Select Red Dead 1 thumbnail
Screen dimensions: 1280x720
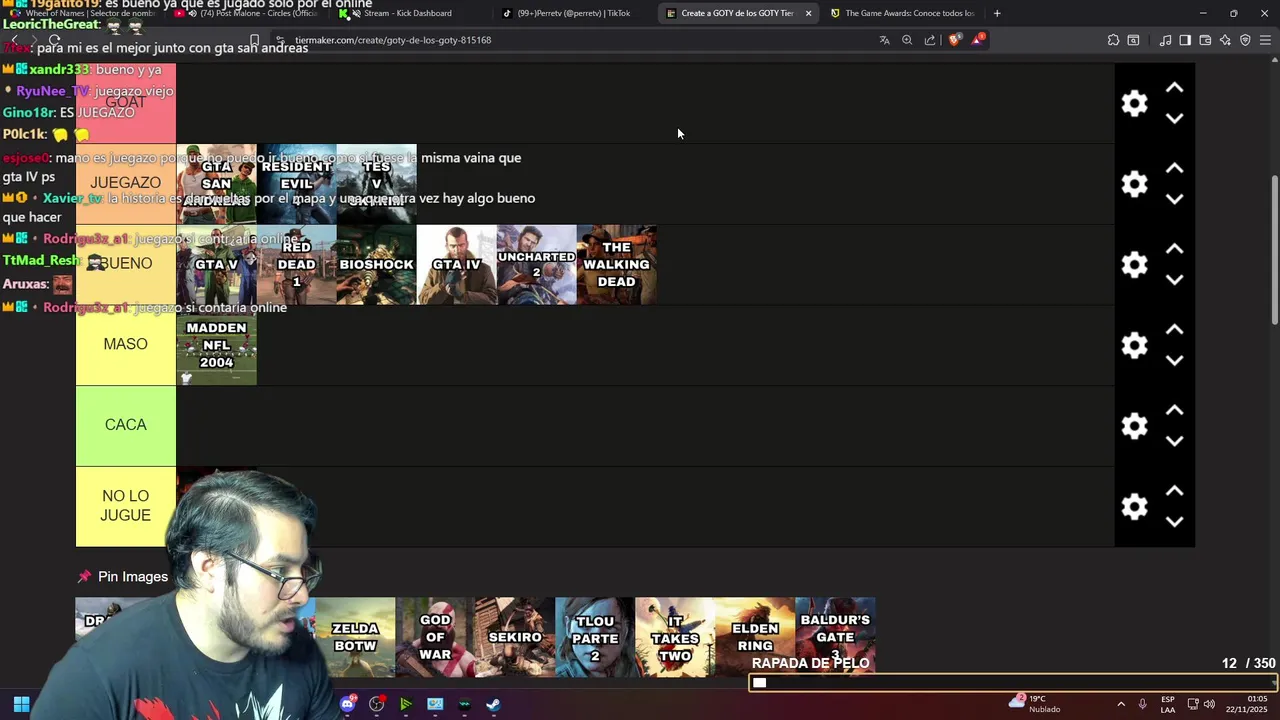[296, 265]
